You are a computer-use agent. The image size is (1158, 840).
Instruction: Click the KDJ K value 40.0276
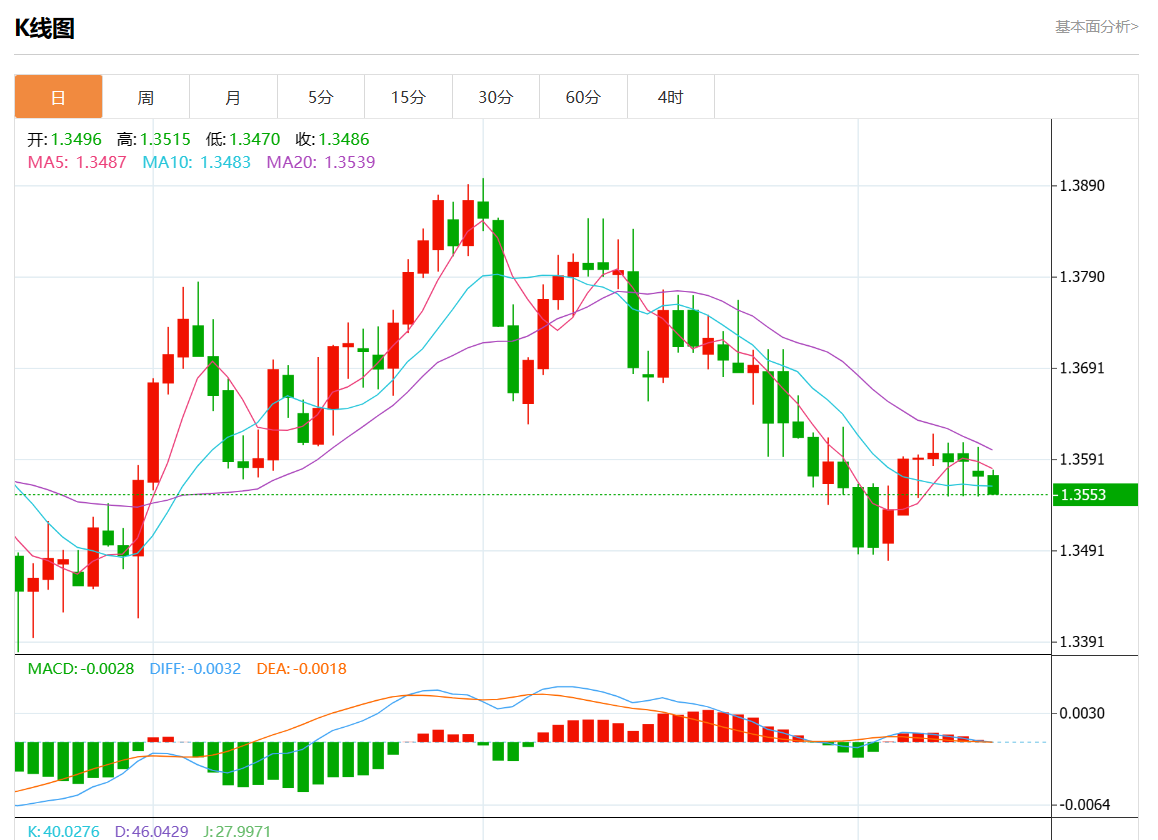[64, 831]
